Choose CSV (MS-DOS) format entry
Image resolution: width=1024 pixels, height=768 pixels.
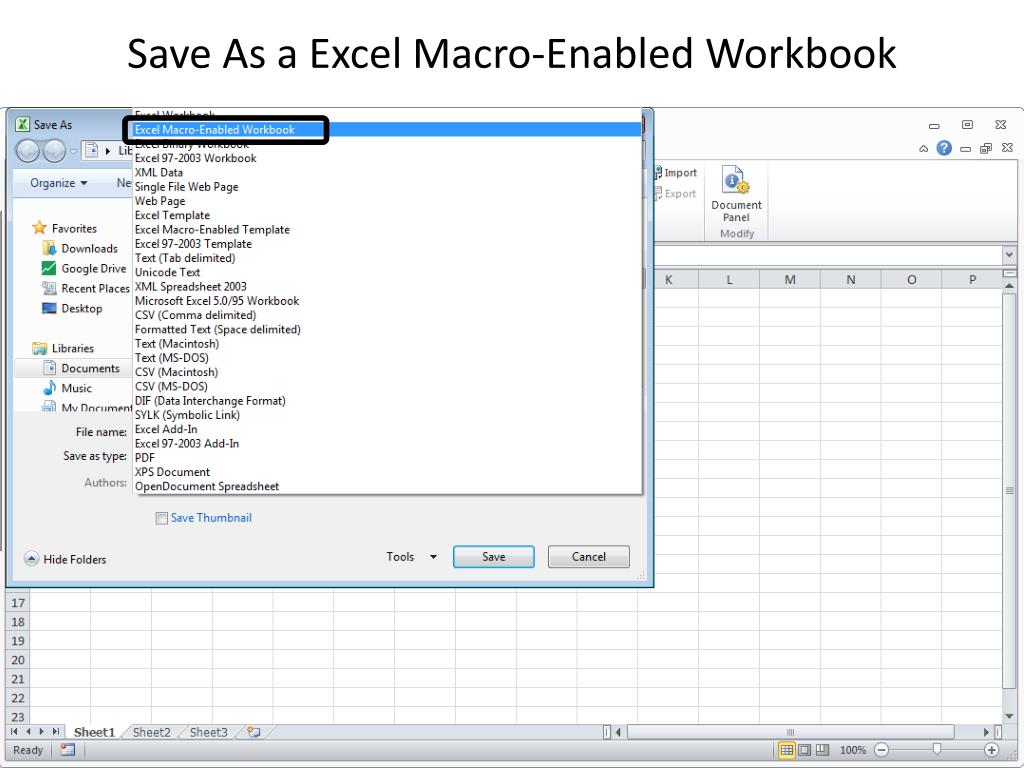387,387
